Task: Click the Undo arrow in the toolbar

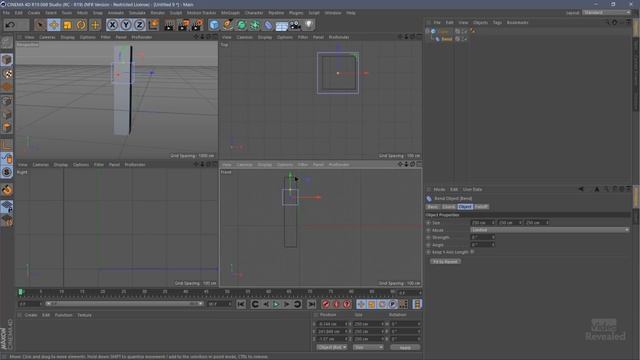Action: pos(11,25)
